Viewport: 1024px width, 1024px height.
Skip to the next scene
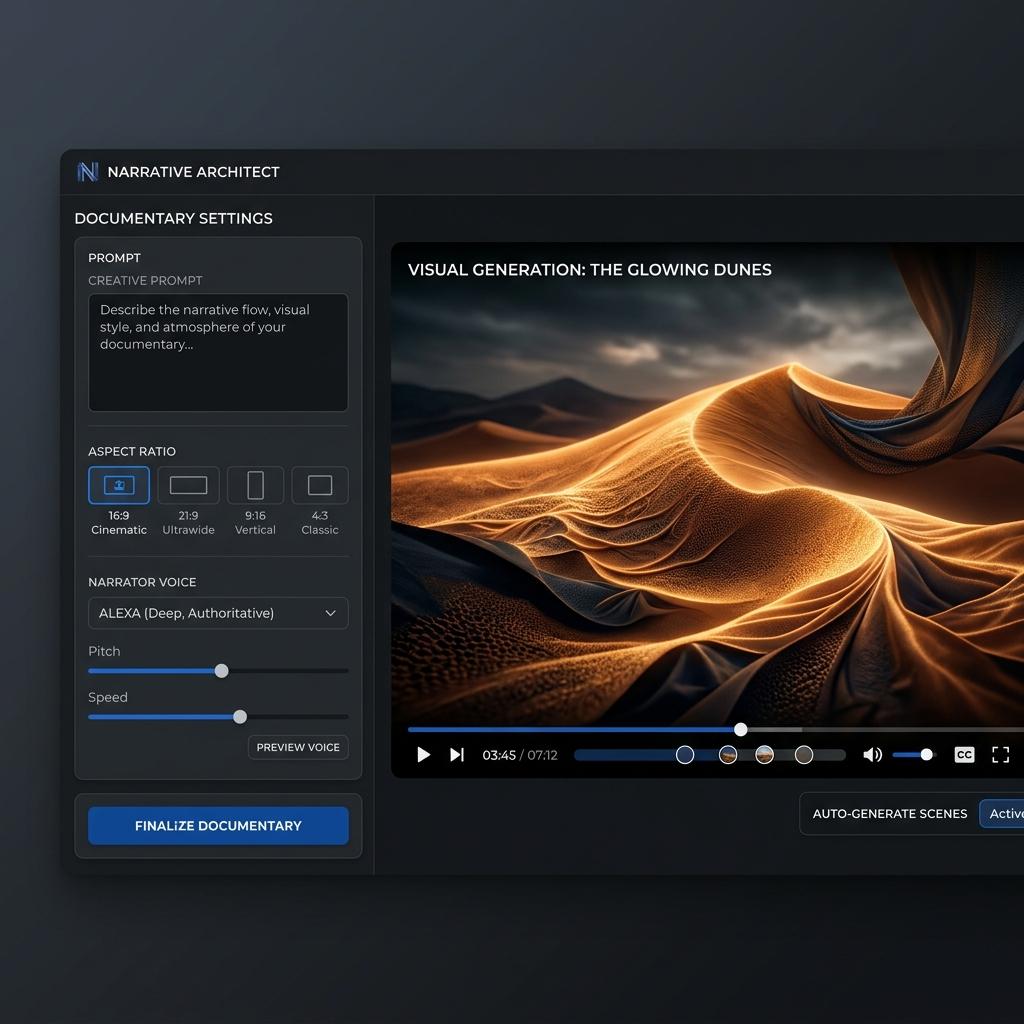tap(457, 755)
